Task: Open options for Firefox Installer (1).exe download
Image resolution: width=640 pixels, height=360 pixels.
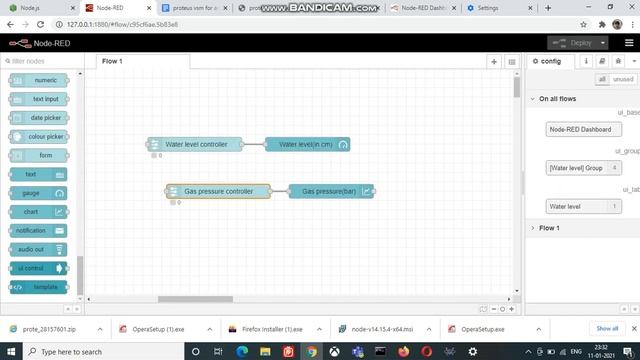Action: [x=319, y=329]
